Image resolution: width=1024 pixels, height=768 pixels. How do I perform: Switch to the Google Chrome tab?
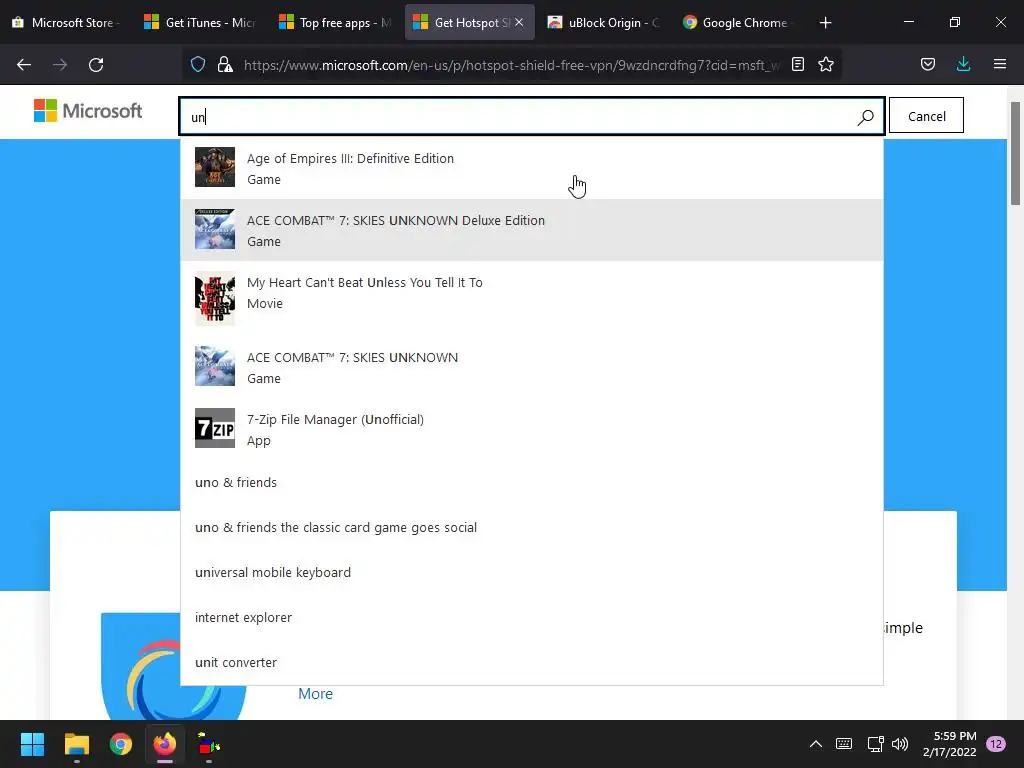738,23
